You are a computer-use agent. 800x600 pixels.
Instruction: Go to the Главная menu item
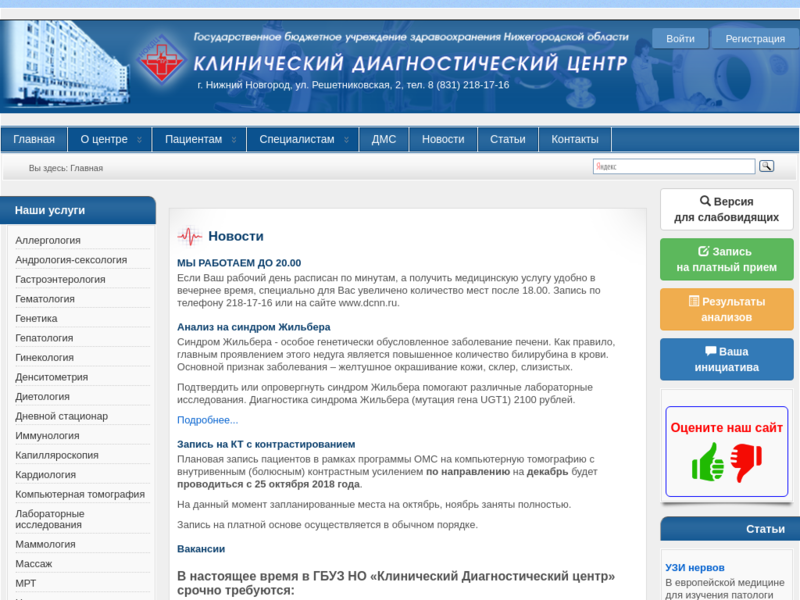click(x=34, y=139)
